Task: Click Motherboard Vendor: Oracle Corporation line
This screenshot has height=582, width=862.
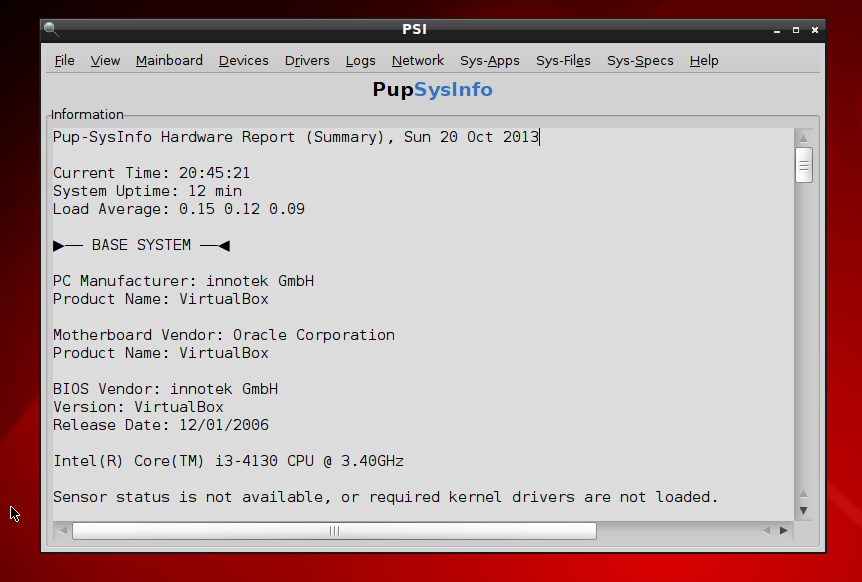Action: tap(224, 335)
